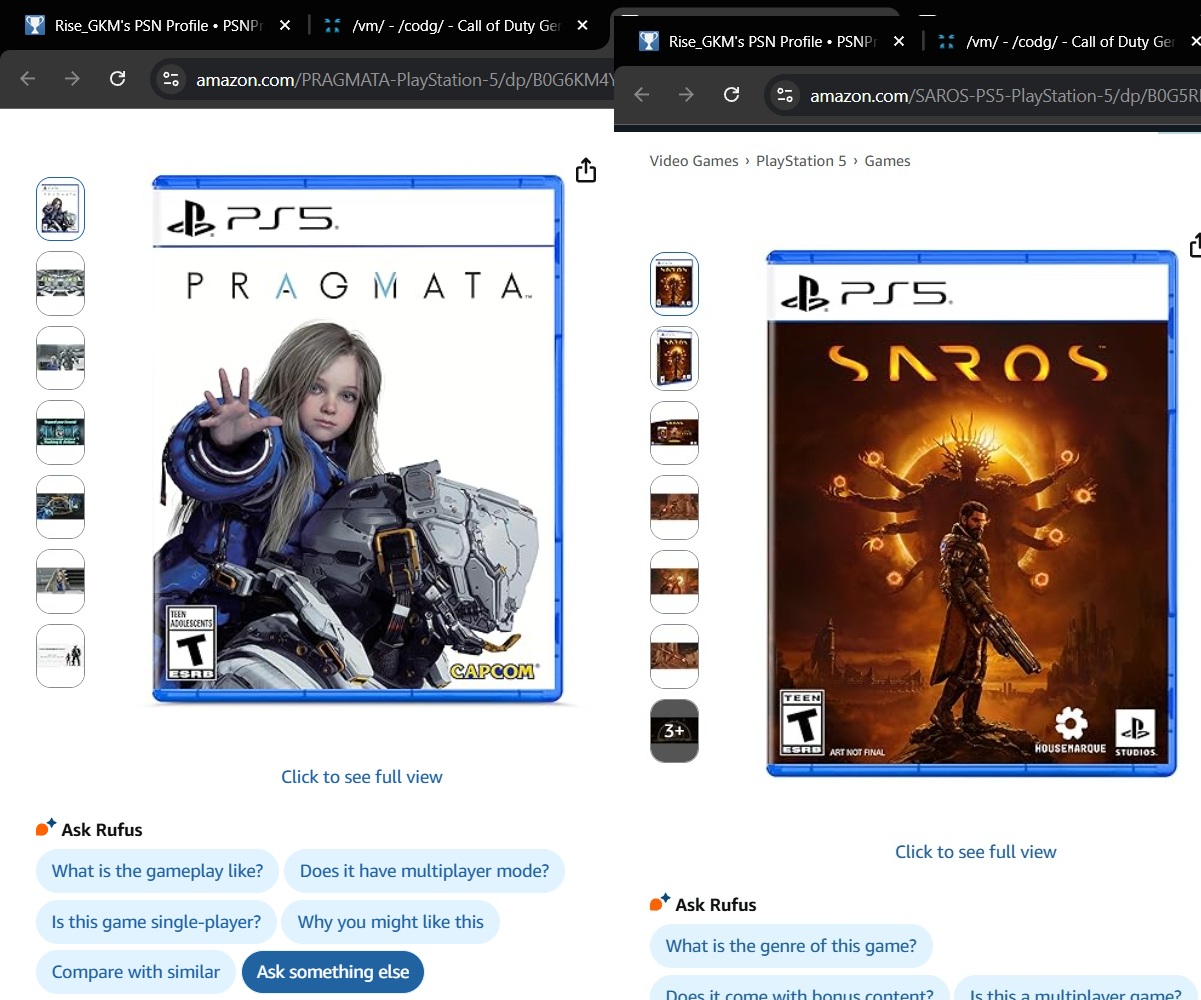Click share icon beside SAROS cover
1201x1000 pixels.
point(1195,245)
